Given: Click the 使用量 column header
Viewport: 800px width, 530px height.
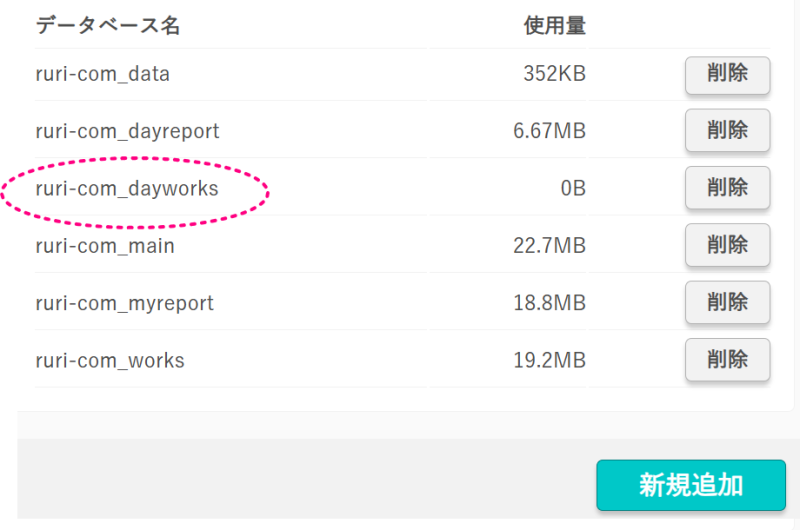Looking at the screenshot, I should click(555, 26).
